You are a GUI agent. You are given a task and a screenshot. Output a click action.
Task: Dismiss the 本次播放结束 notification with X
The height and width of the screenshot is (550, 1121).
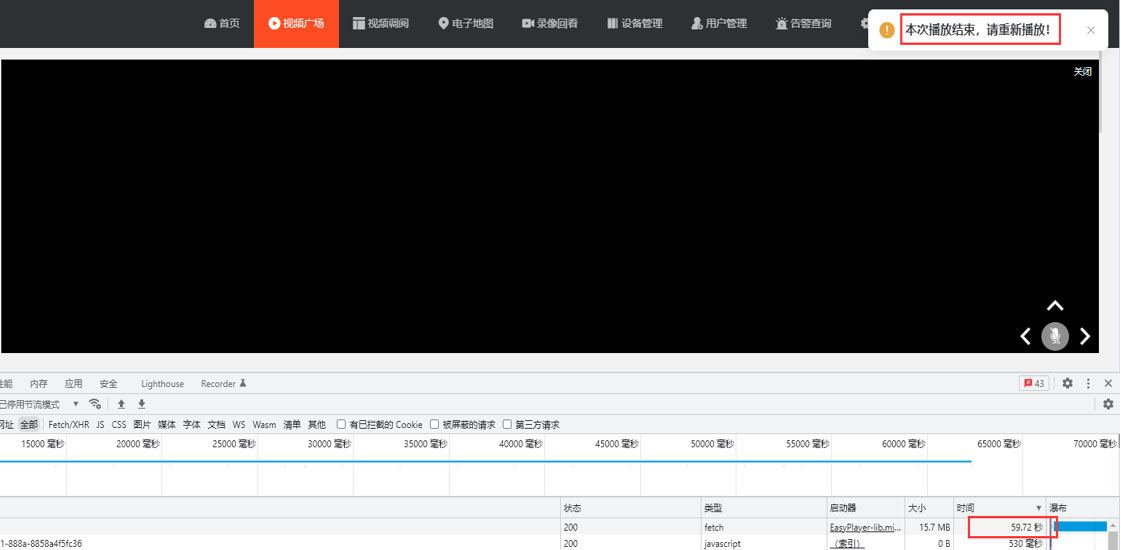[x=1090, y=30]
